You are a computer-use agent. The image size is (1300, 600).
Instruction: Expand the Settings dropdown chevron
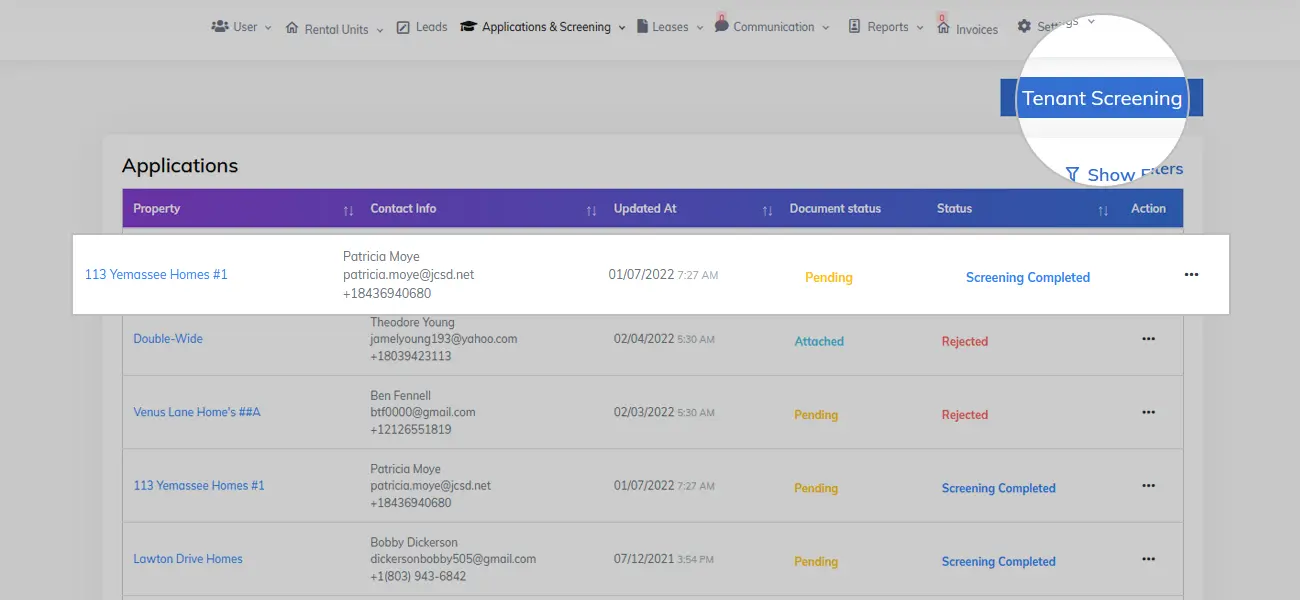[1090, 22]
